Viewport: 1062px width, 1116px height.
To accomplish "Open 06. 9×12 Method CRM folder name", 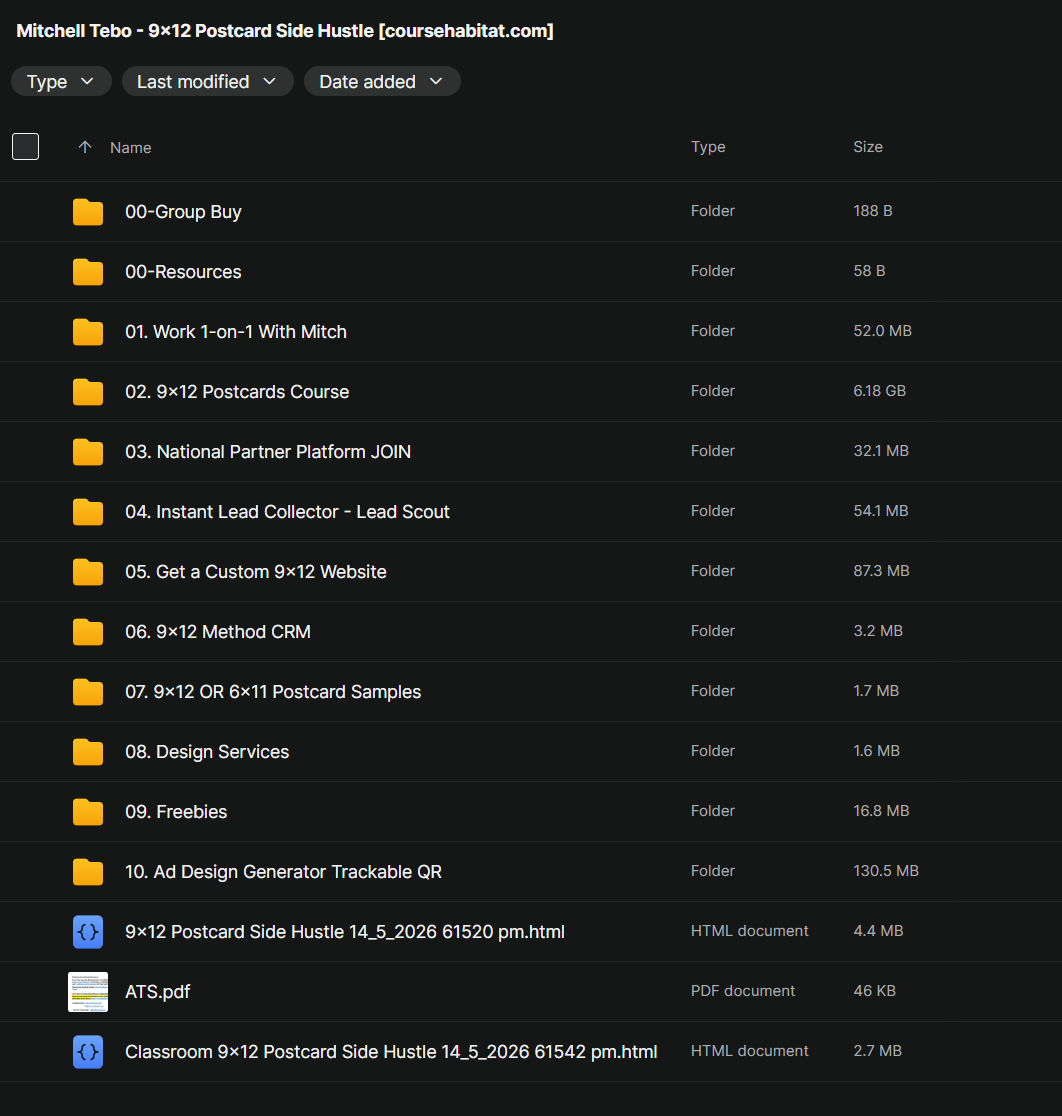I will click(218, 632).
